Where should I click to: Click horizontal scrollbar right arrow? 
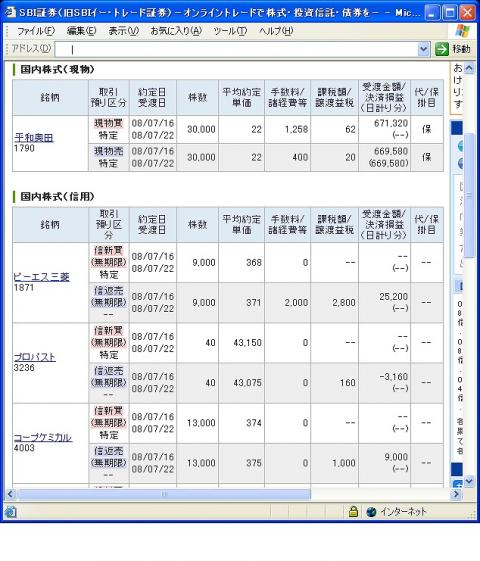[456, 494]
